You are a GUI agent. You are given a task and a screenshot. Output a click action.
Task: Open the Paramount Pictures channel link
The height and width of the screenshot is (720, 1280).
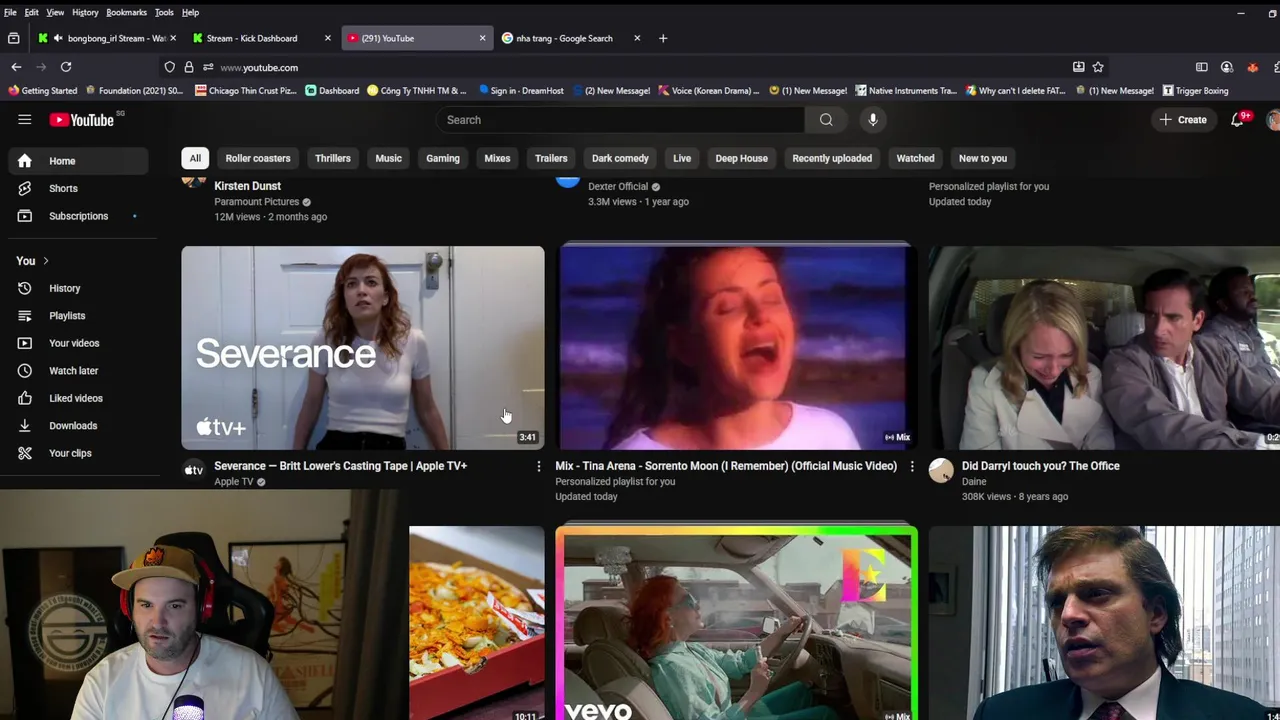click(257, 202)
